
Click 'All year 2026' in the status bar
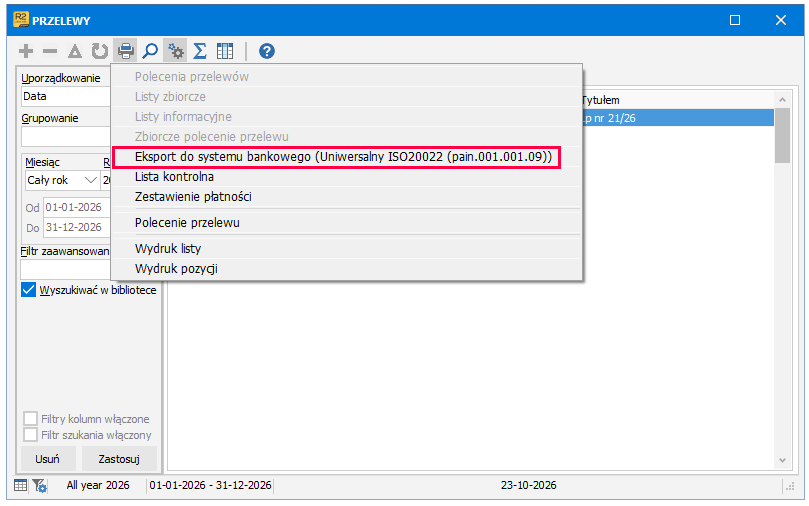click(98, 485)
